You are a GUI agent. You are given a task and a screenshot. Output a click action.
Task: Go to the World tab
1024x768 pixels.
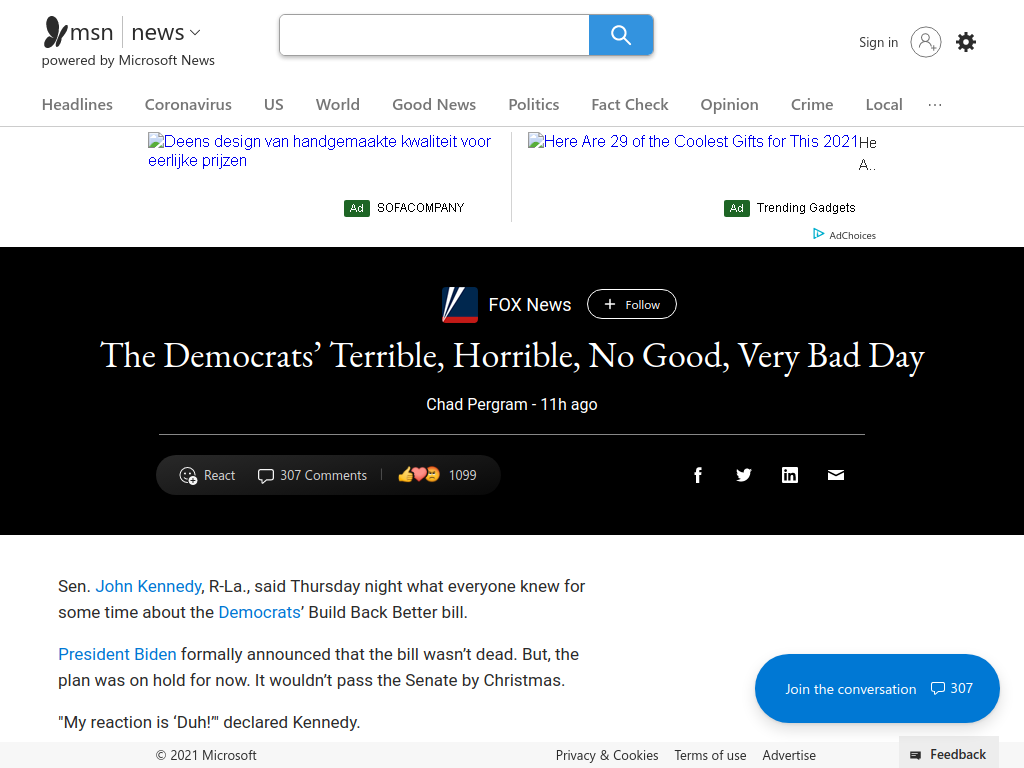pos(338,105)
